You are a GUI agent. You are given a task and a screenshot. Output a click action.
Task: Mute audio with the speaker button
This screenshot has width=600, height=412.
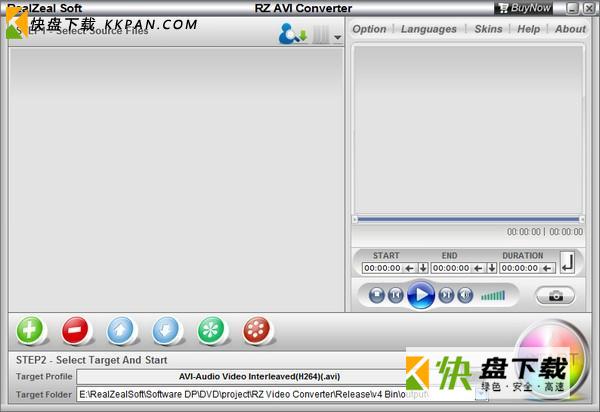tap(465, 295)
